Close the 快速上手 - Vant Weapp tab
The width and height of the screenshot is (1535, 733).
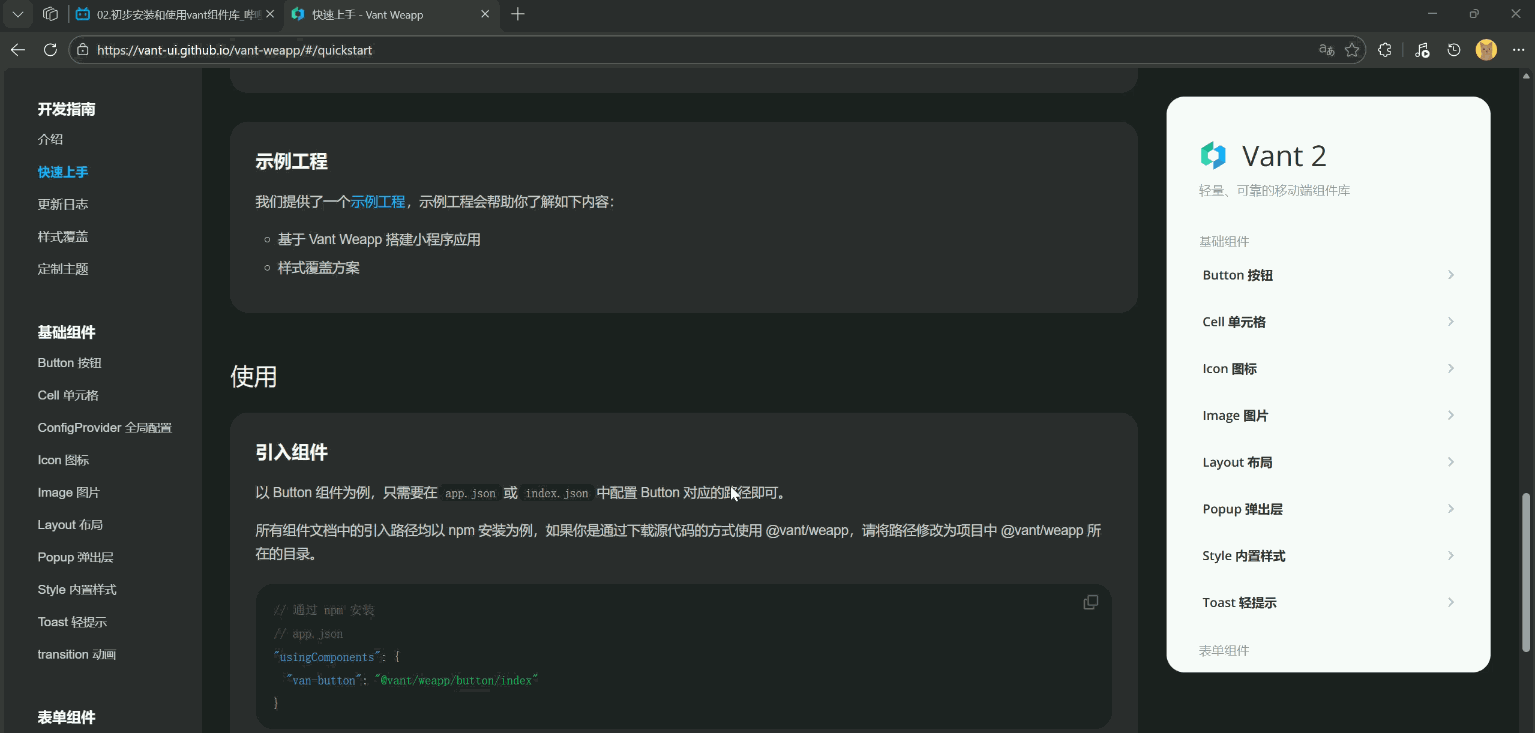[x=486, y=14]
